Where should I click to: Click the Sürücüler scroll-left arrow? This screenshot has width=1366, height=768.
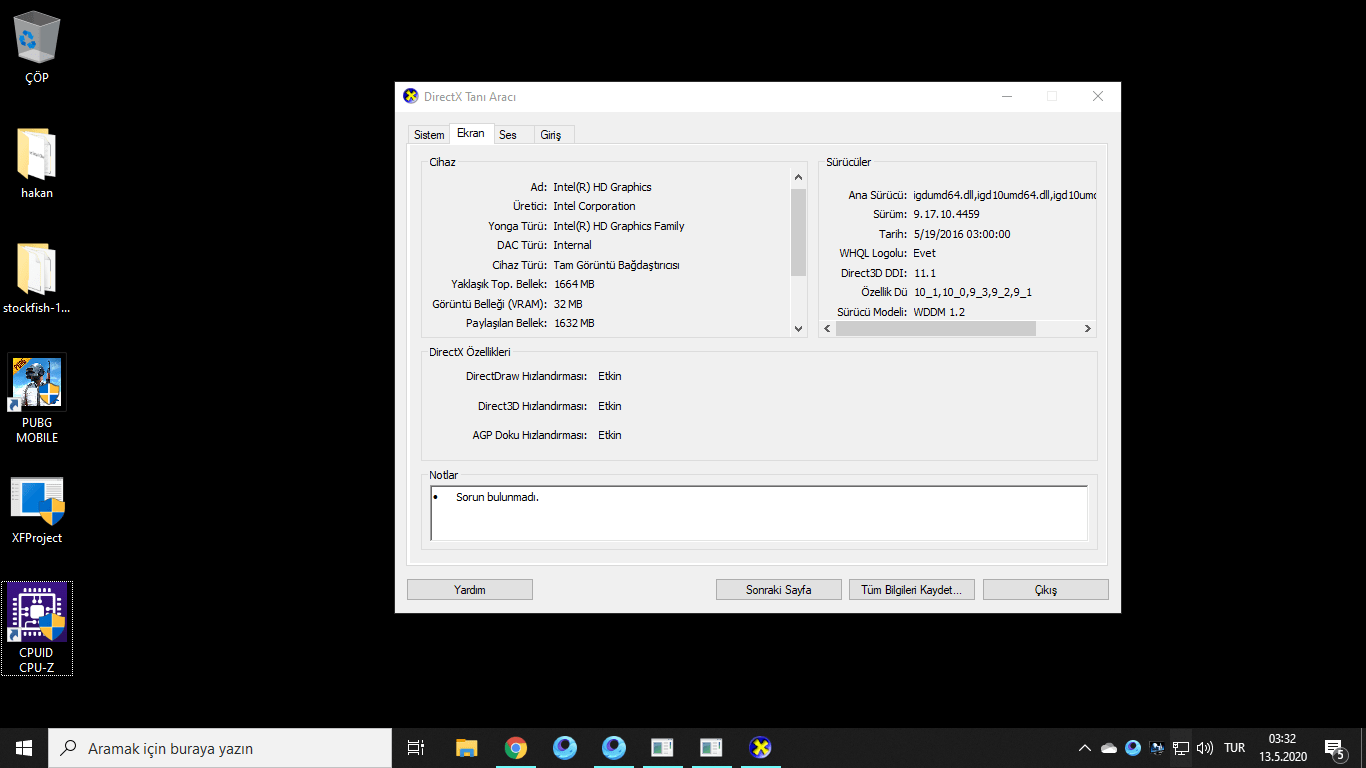click(x=828, y=328)
